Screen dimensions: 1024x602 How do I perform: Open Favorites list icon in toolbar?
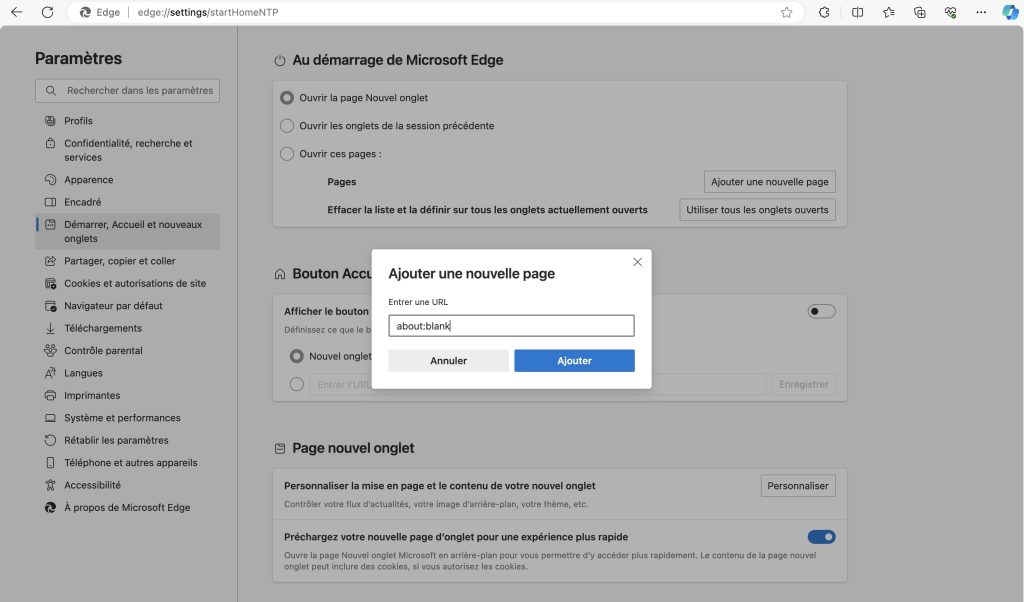pyautogui.click(x=889, y=12)
